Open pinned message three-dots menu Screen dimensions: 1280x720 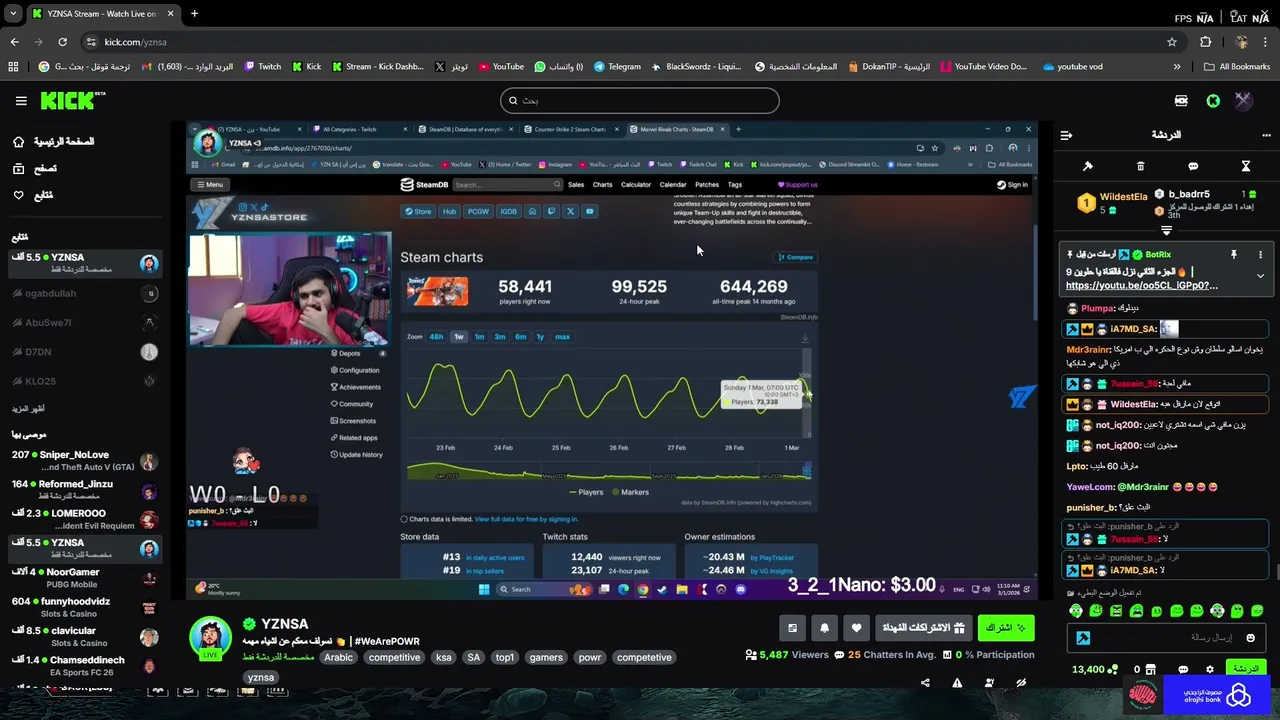[1260, 255]
